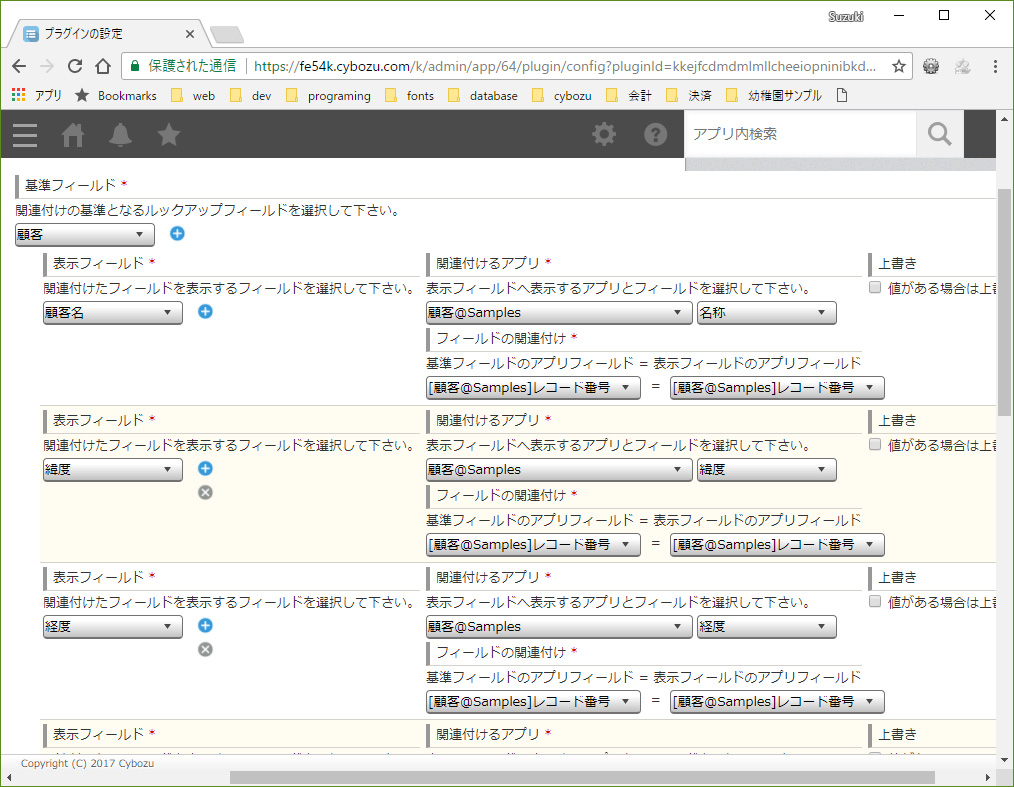Click the URL address bar
Viewport: 1014px width, 787px height.
(563, 66)
